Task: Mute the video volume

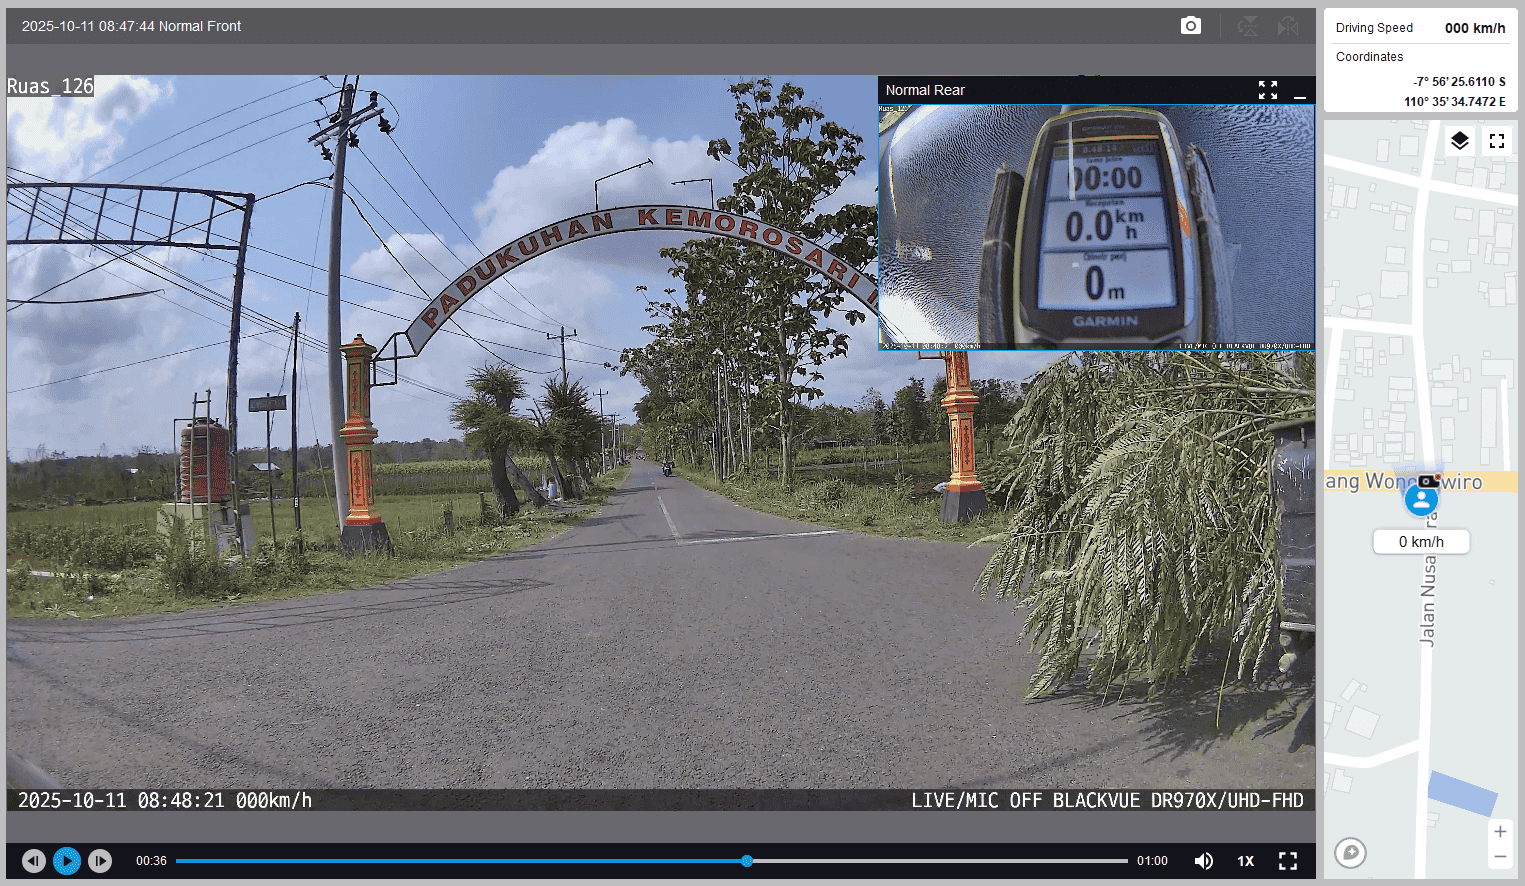Action: click(1204, 861)
